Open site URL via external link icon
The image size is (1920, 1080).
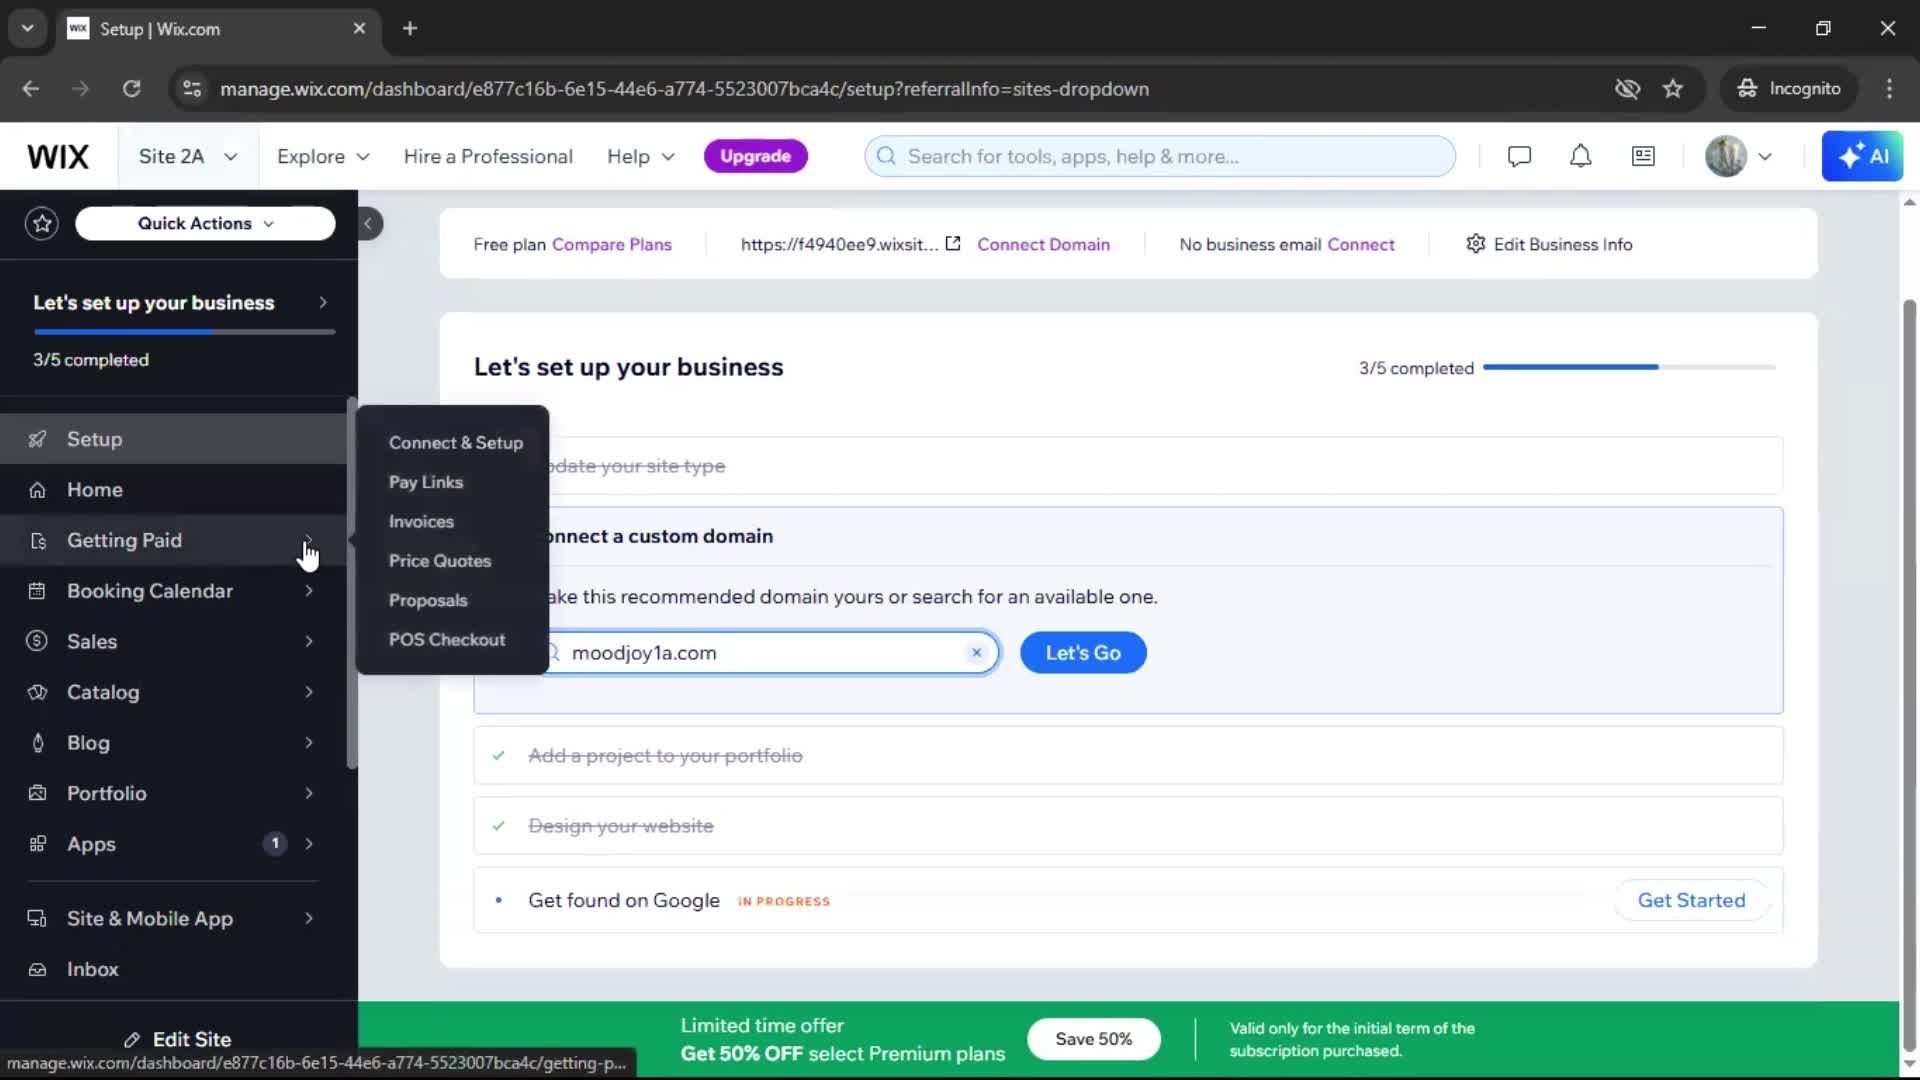coord(953,243)
